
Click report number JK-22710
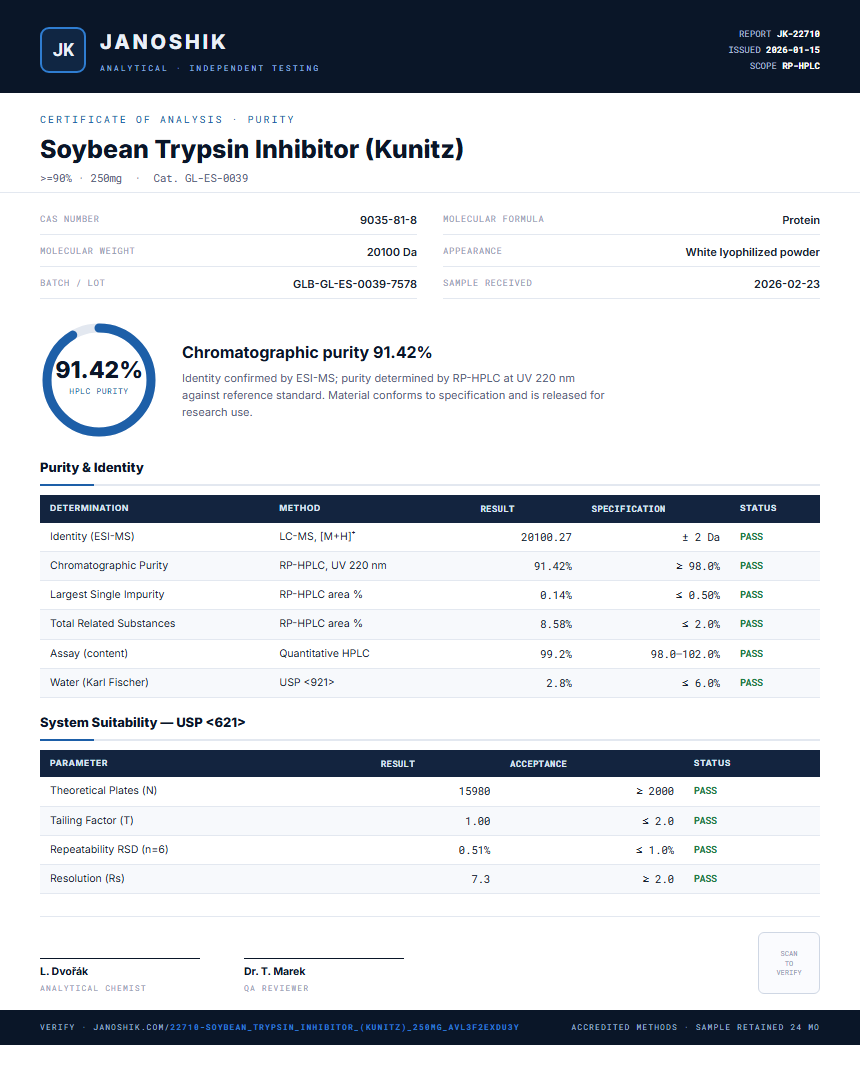point(798,34)
